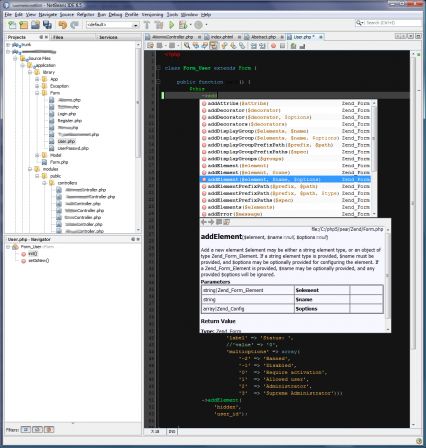Select Register.php in project tree
The width and height of the screenshot is (426, 448).
pos(70,121)
